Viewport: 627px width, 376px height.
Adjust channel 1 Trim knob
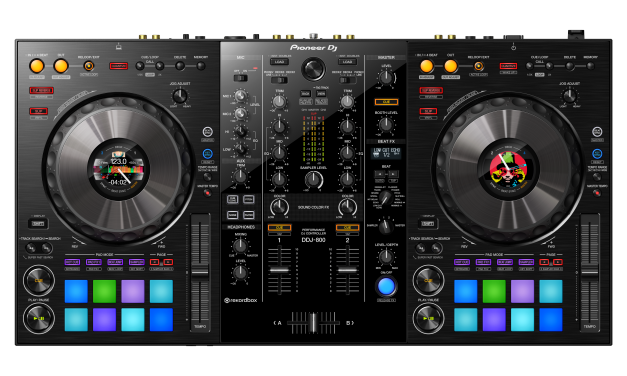pos(279,102)
